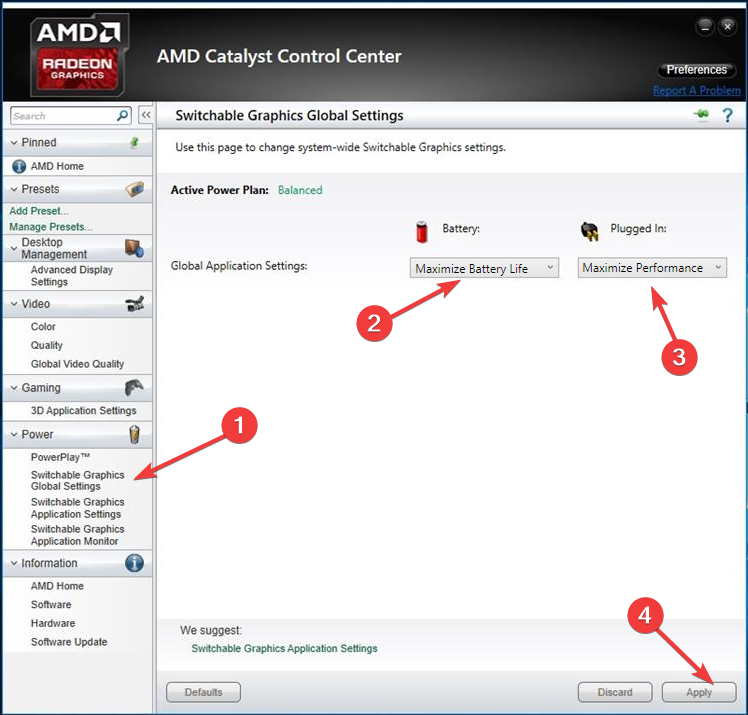Image resolution: width=748 pixels, height=715 pixels.
Task: Click the Apply button
Action: tap(699, 692)
